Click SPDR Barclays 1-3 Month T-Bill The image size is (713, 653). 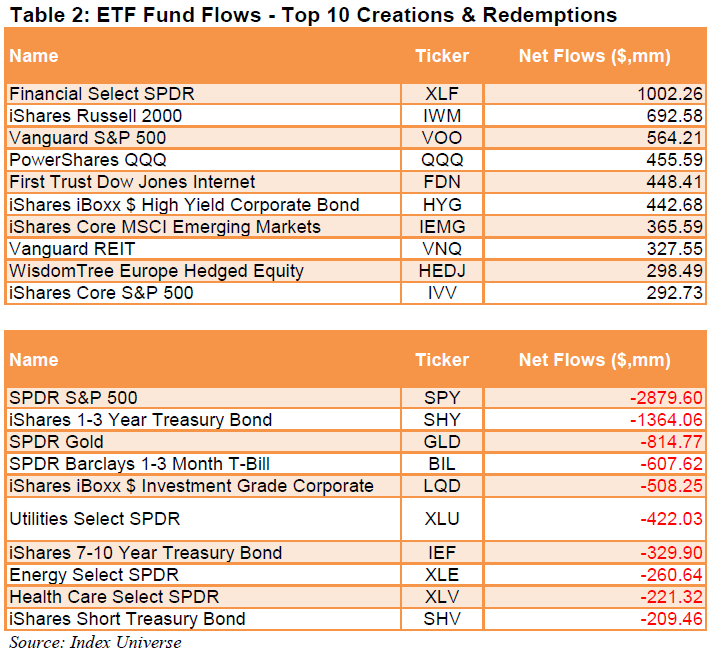point(139,464)
